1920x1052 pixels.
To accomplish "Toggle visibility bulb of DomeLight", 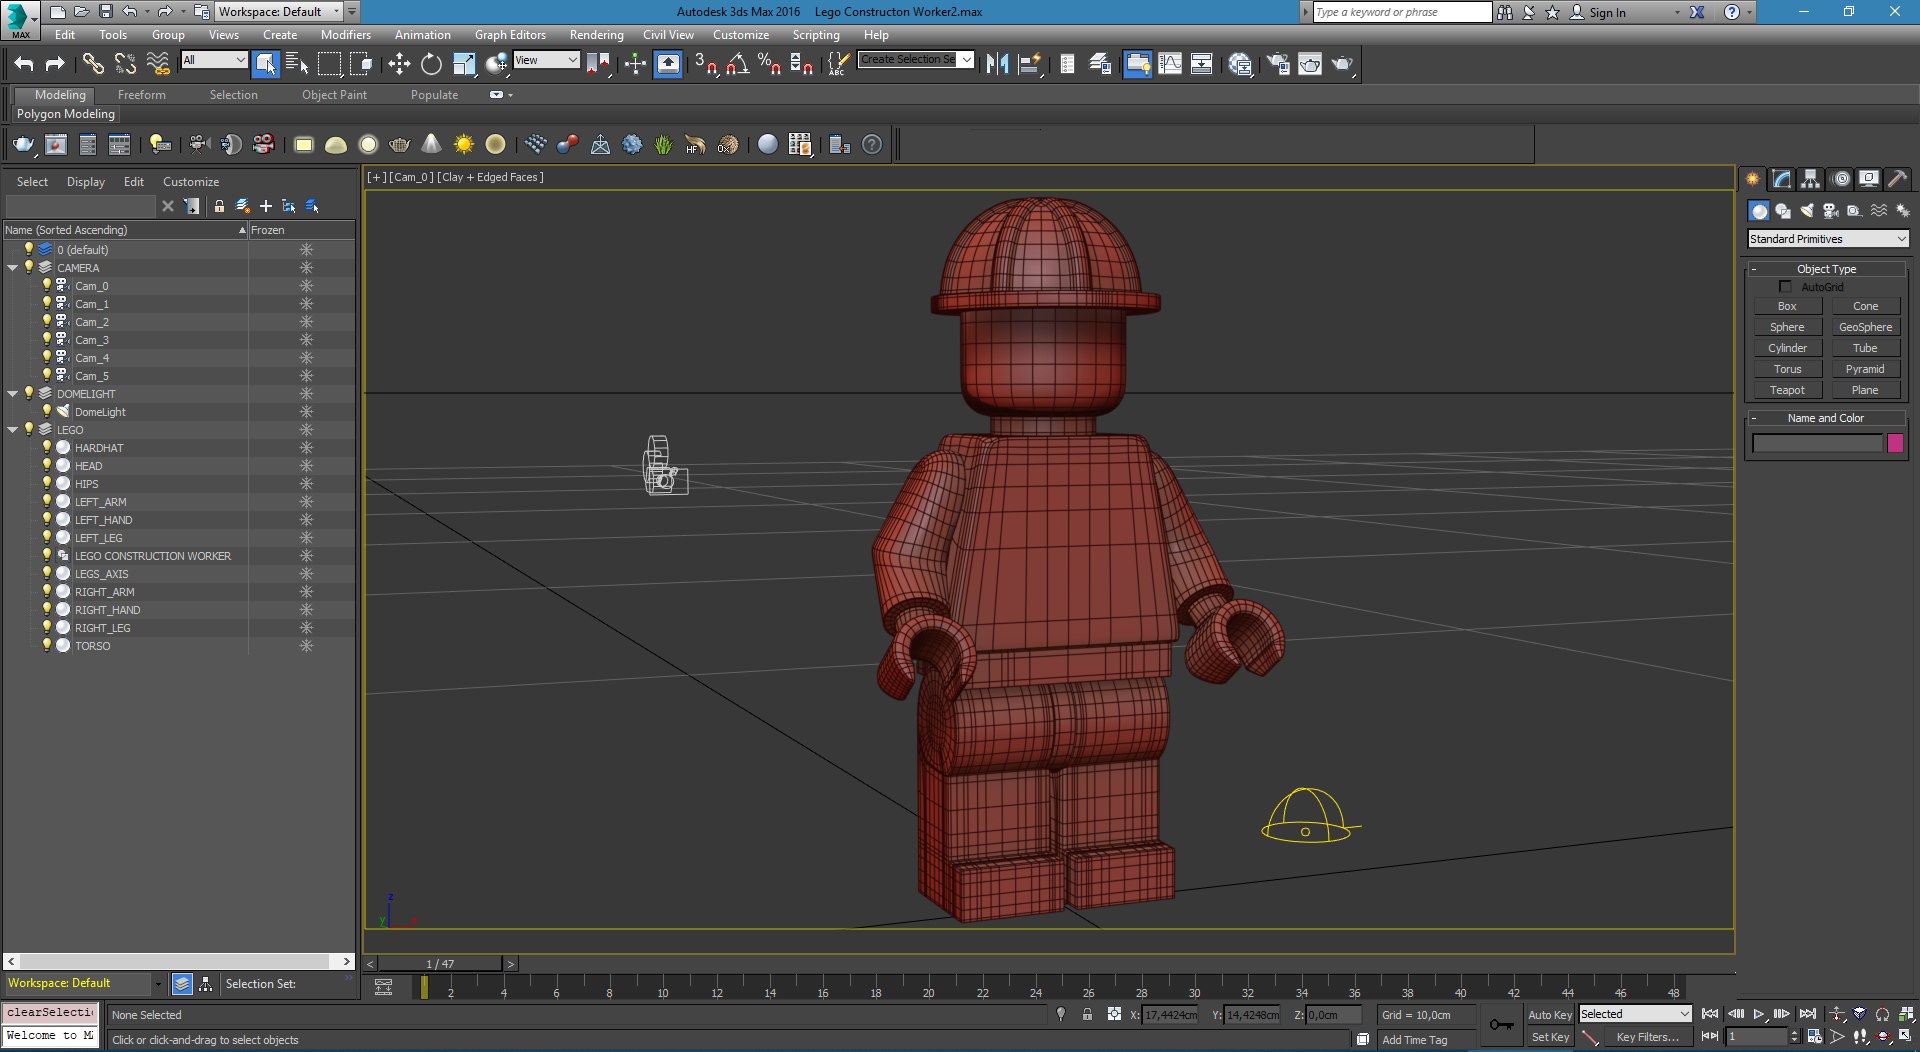I will tap(46, 411).
